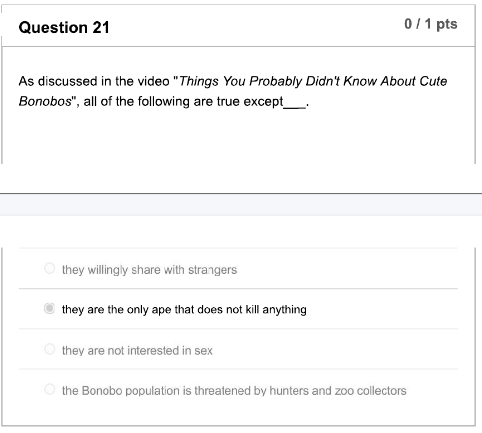The image size is (482, 433).
Task: Click the selected radio button beside 'only ape that does not kill'
Action: click(x=49, y=309)
